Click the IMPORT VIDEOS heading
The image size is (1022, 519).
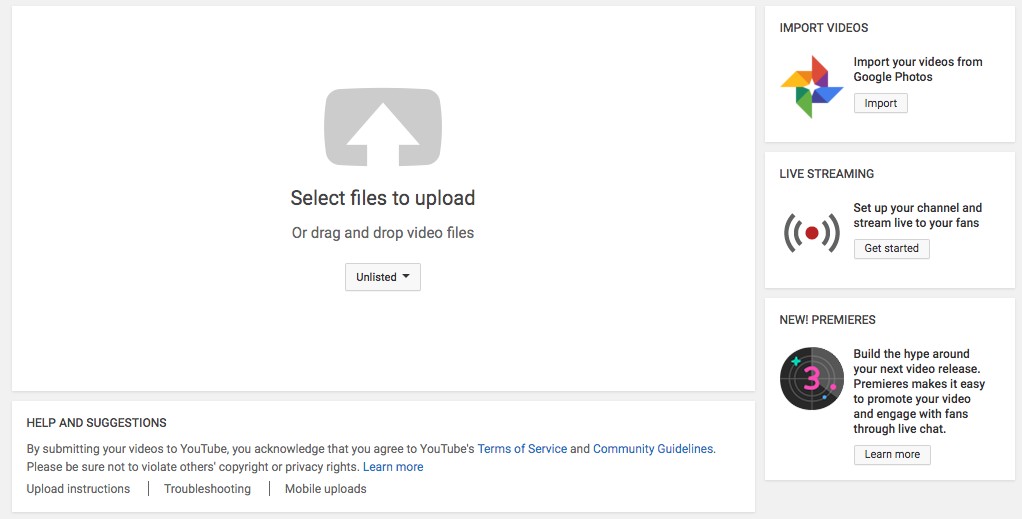click(x=823, y=28)
